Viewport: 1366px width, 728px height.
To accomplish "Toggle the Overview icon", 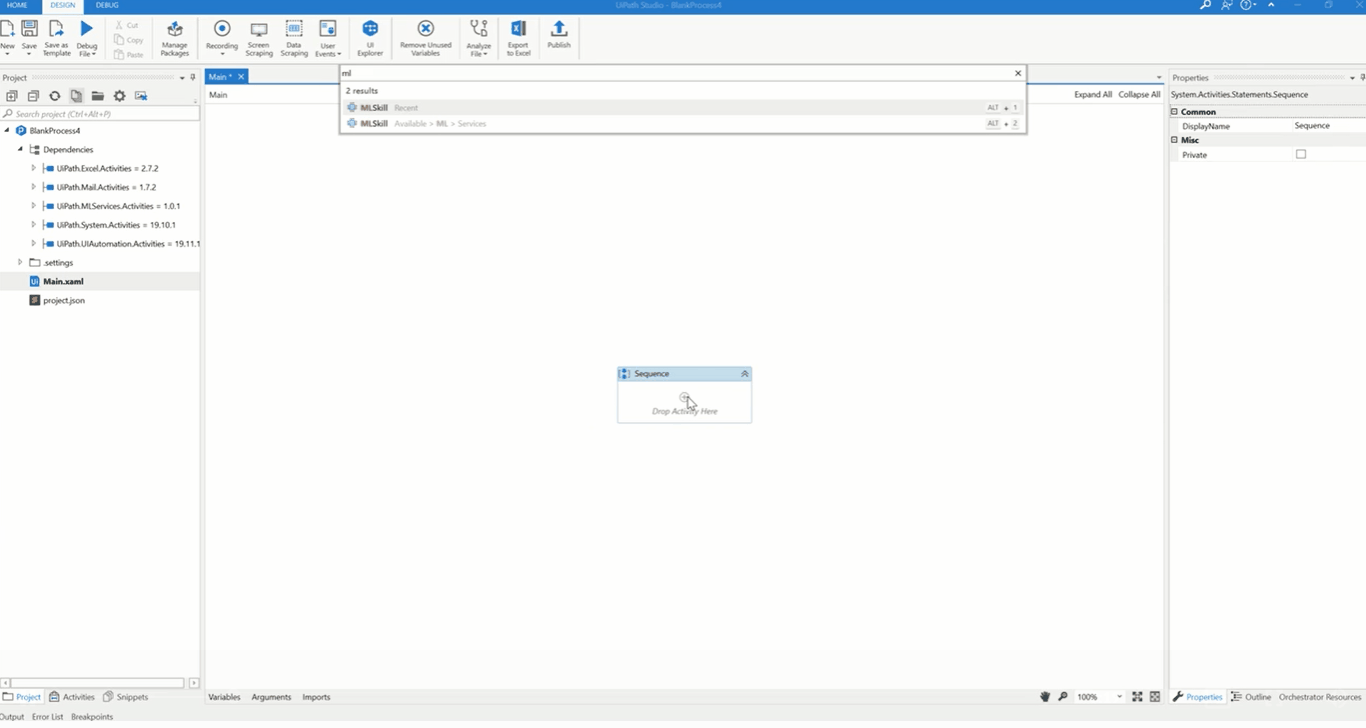I will point(1155,697).
